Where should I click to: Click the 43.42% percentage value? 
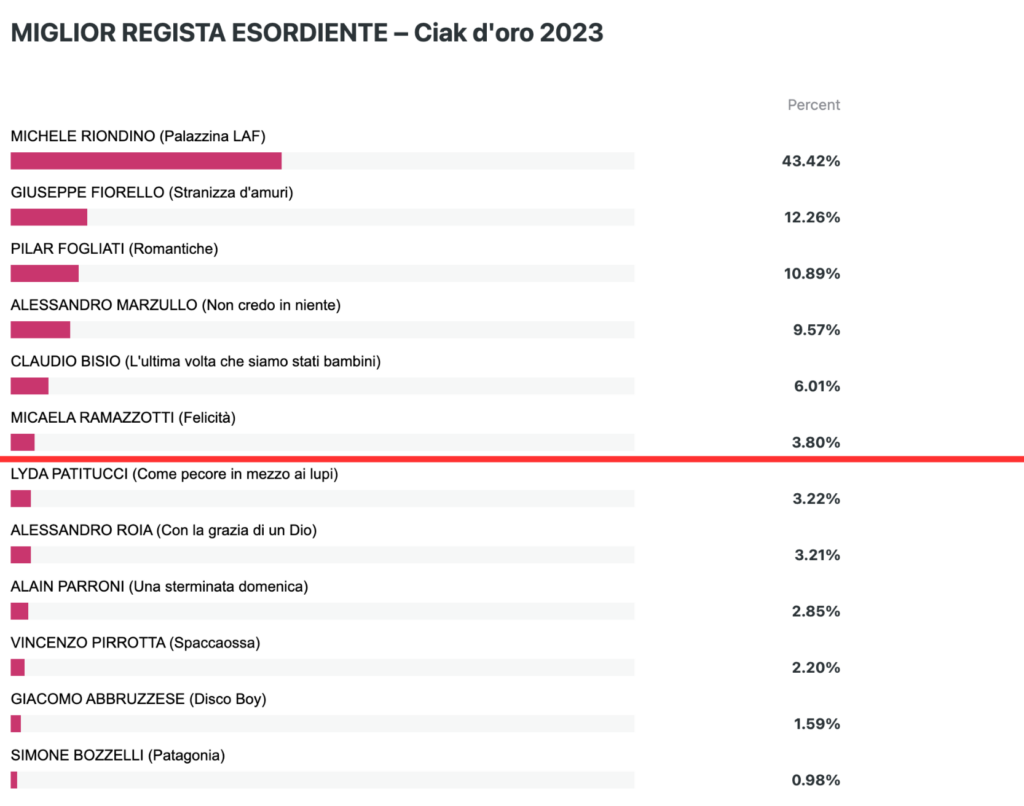coord(811,161)
